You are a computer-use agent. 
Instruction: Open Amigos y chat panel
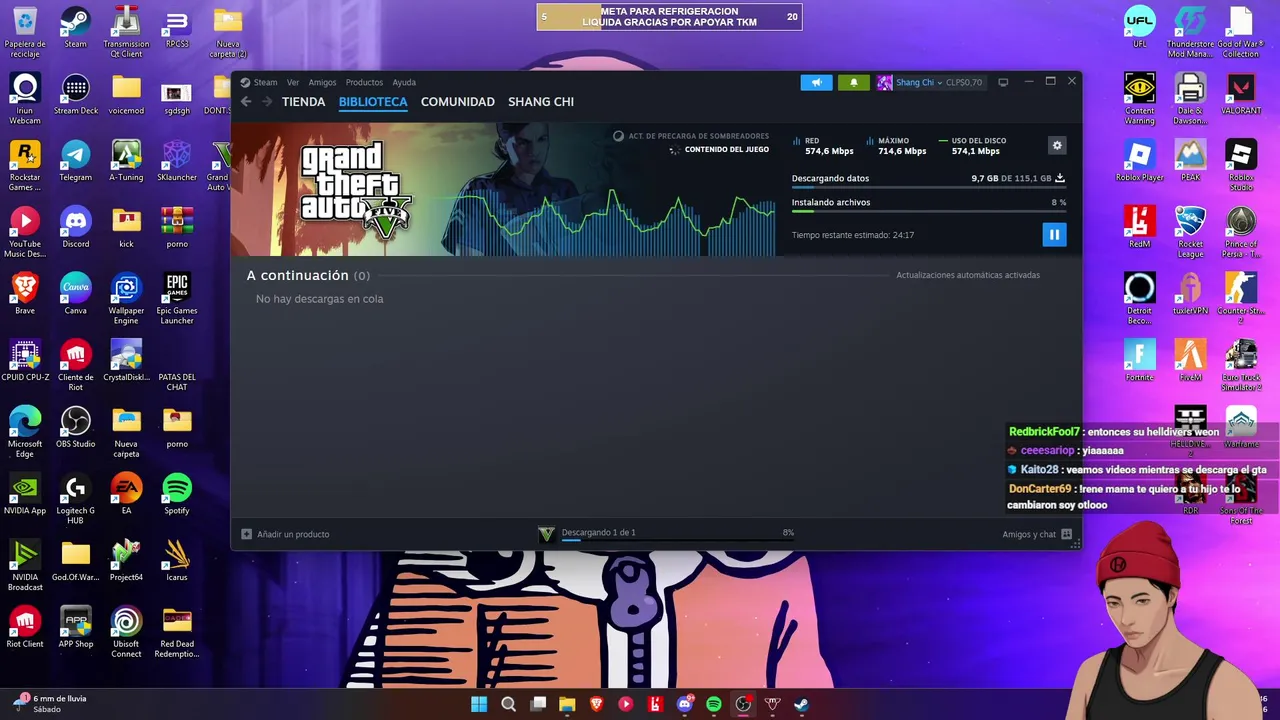coord(1037,534)
